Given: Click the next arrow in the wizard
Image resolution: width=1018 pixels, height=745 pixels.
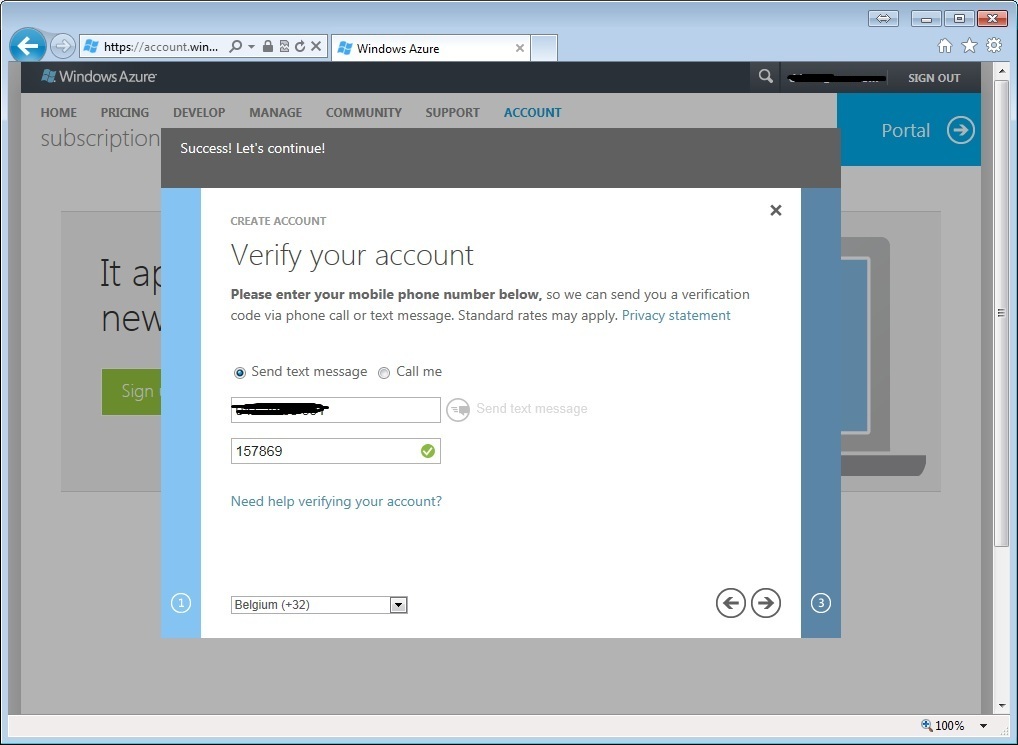Looking at the screenshot, I should 766,603.
